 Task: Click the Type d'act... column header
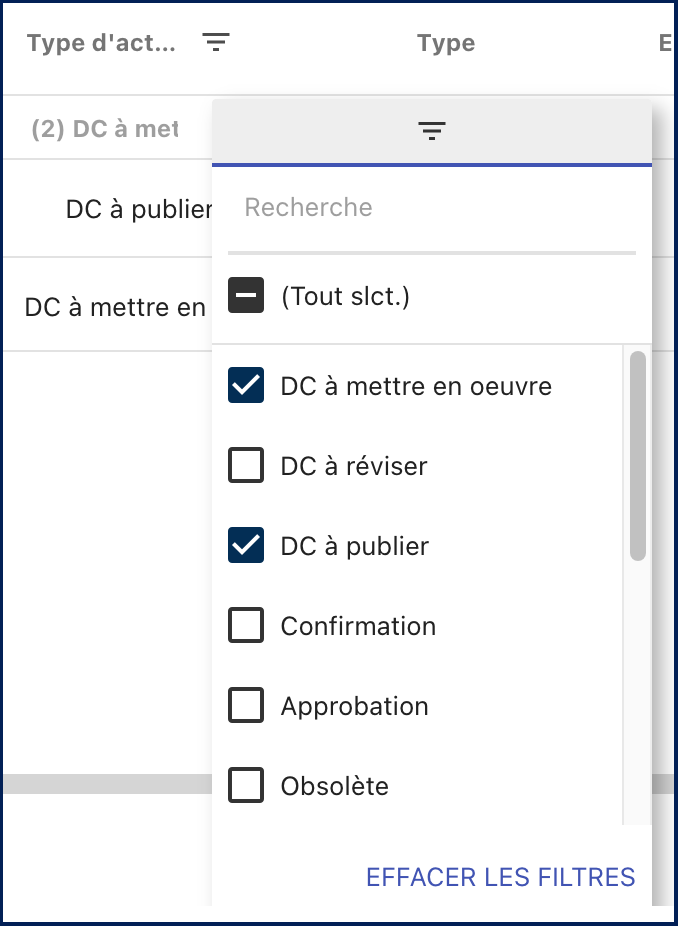101,44
